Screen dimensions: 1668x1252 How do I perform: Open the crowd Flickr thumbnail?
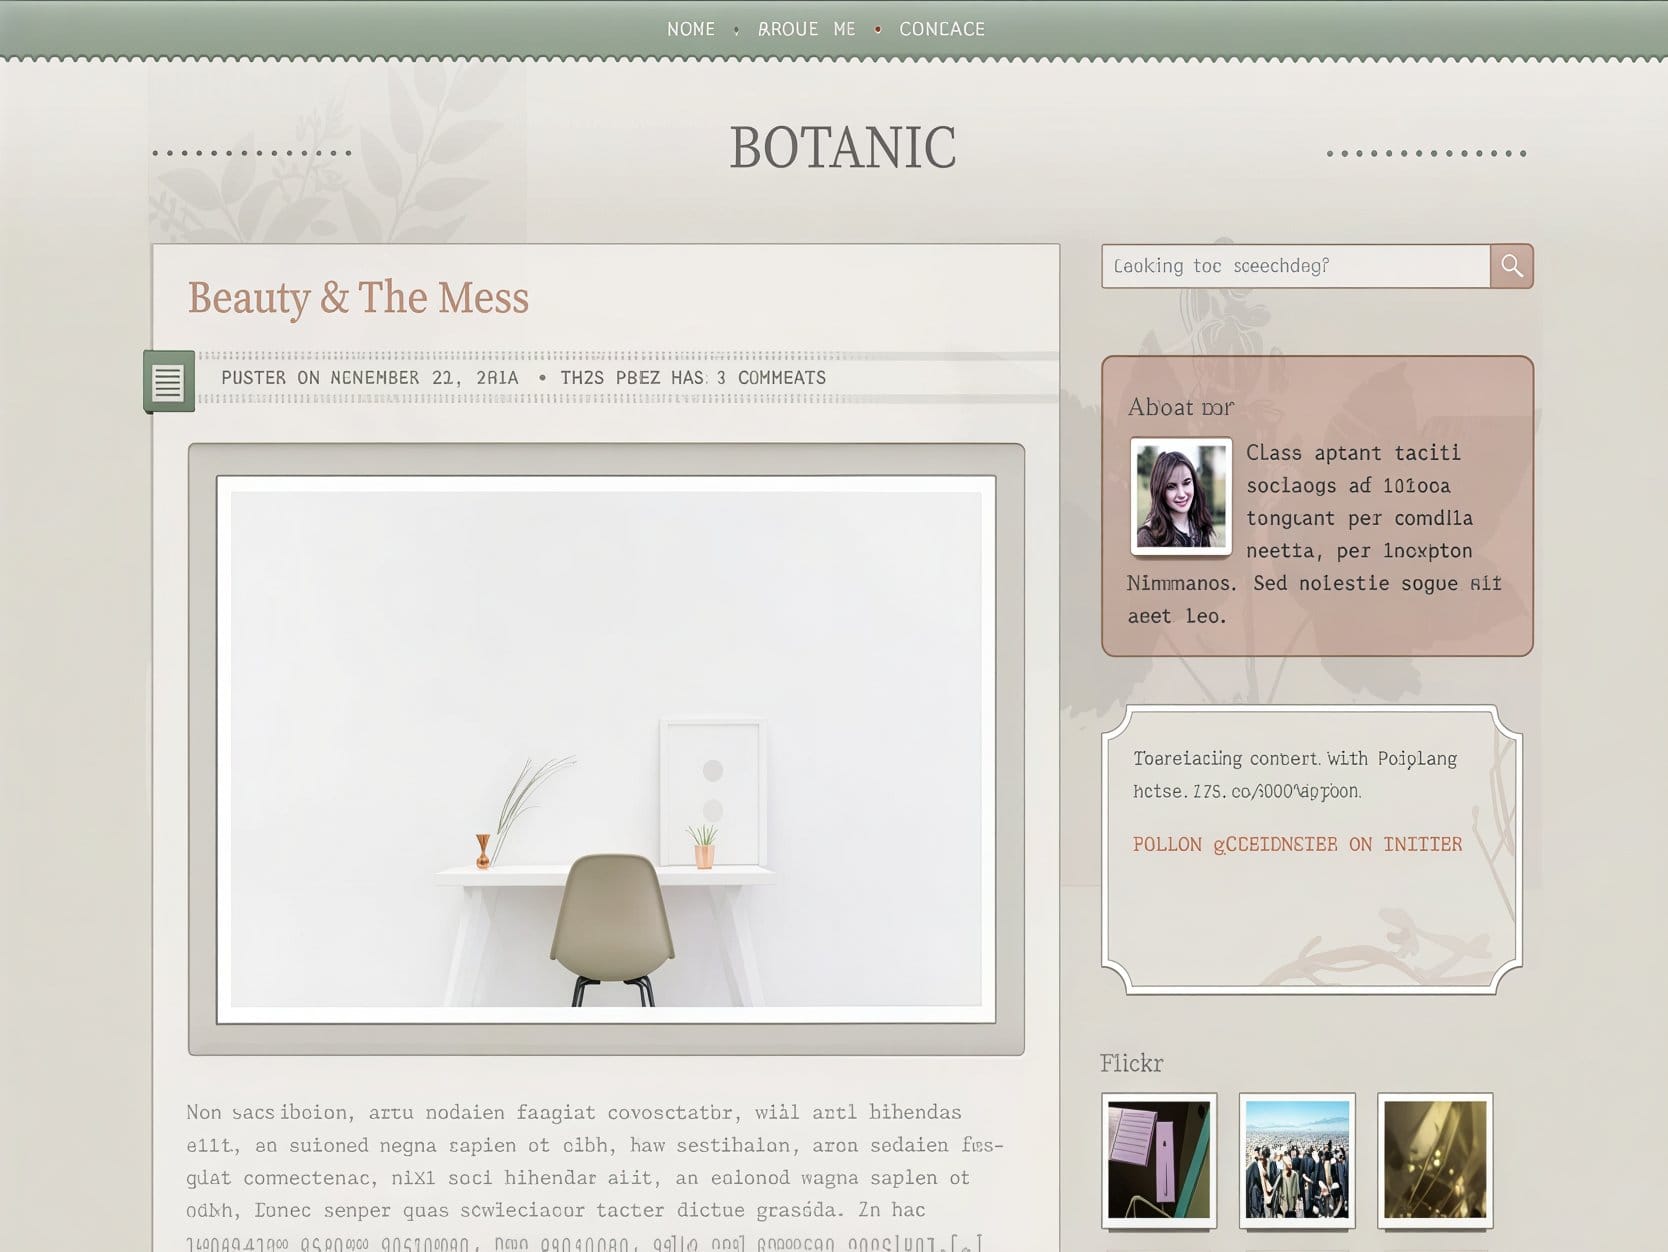pyautogui.click(x=1297, y=1160)
